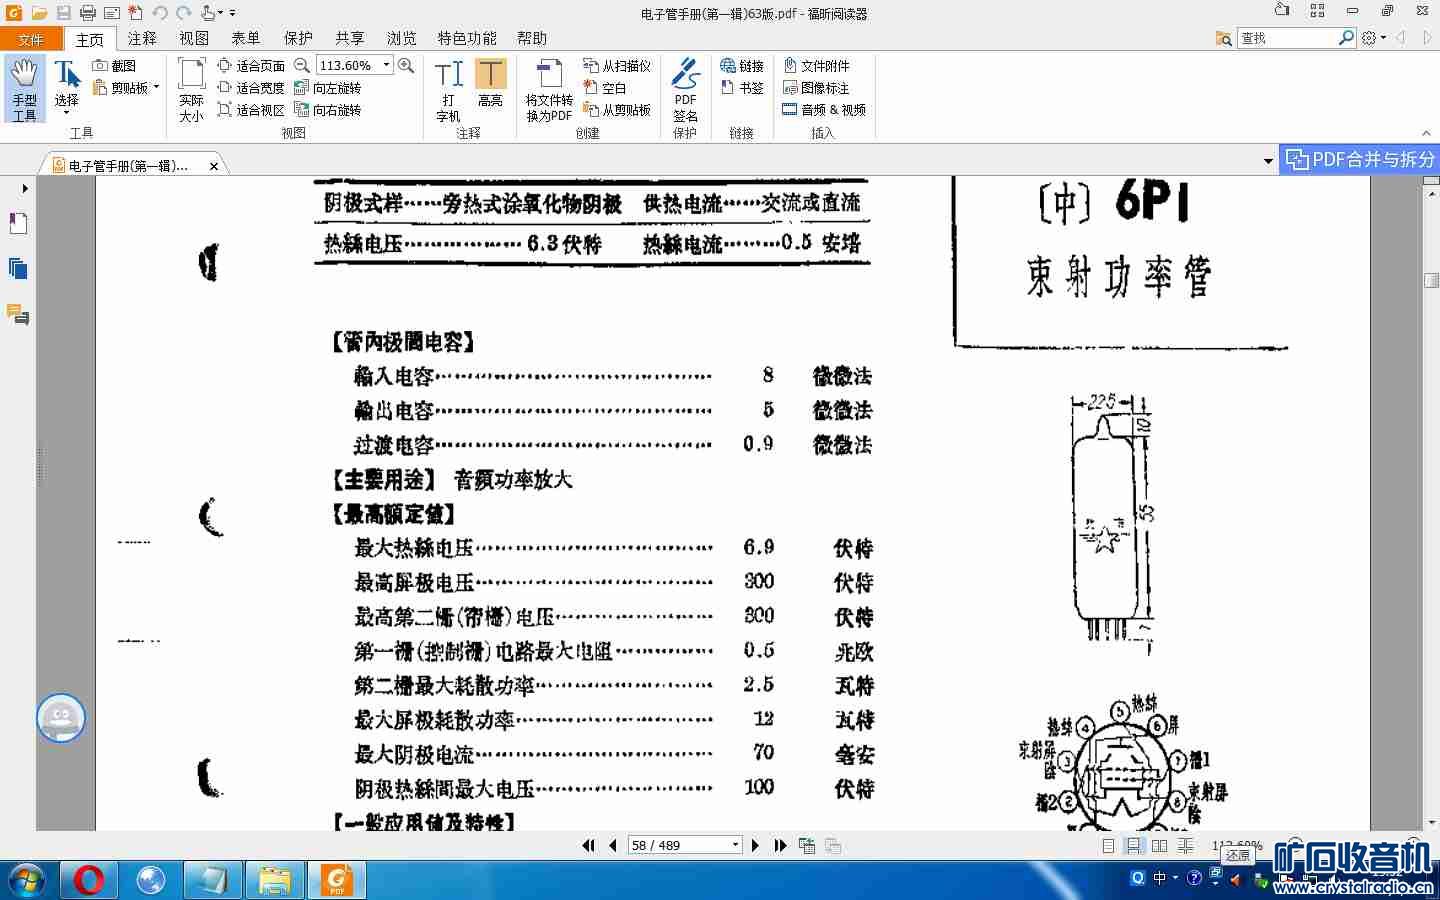The width and height of the screenshot is (1440, 900).
Task: Click the Windows Start button
Action: click(x=27, y=880)
